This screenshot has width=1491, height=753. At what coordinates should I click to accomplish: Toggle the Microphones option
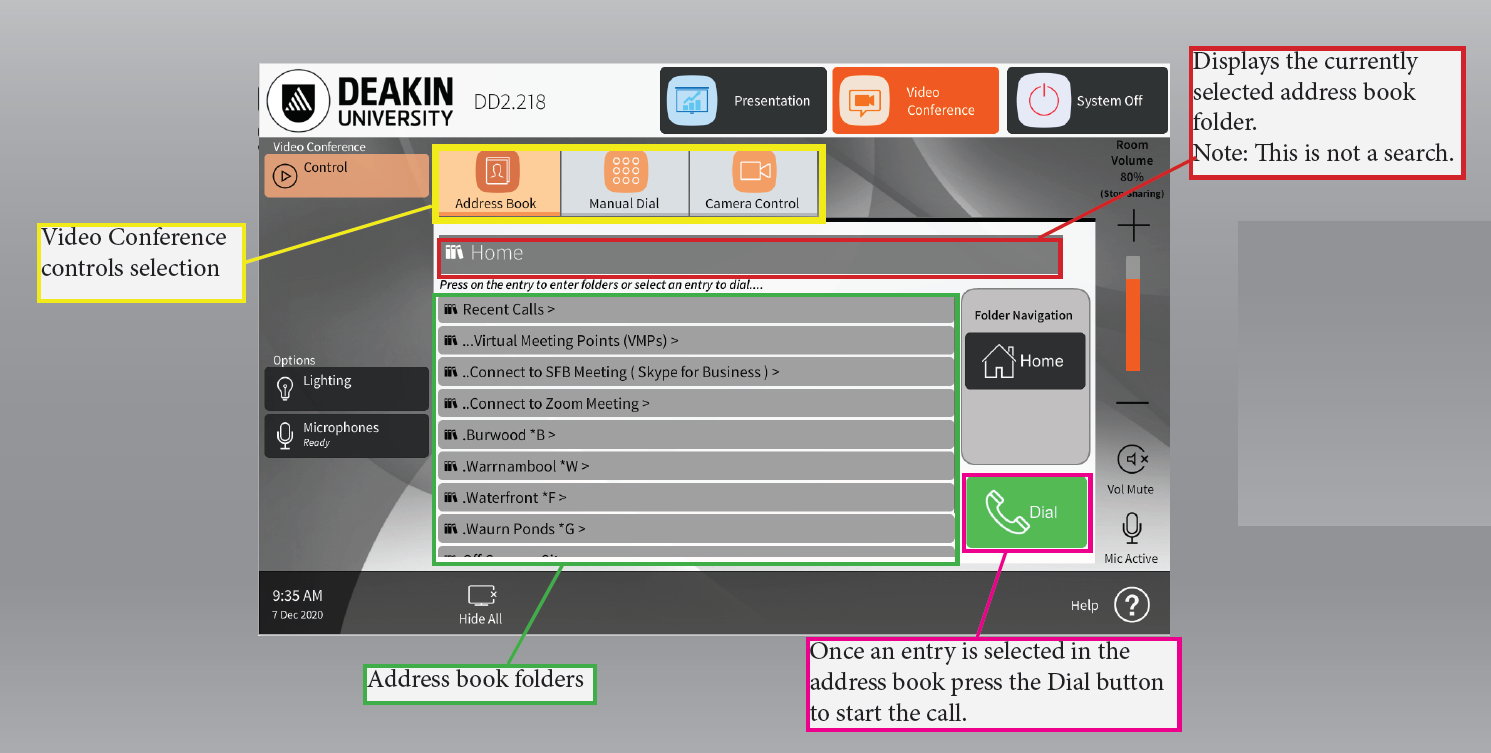tap(346, 435)
